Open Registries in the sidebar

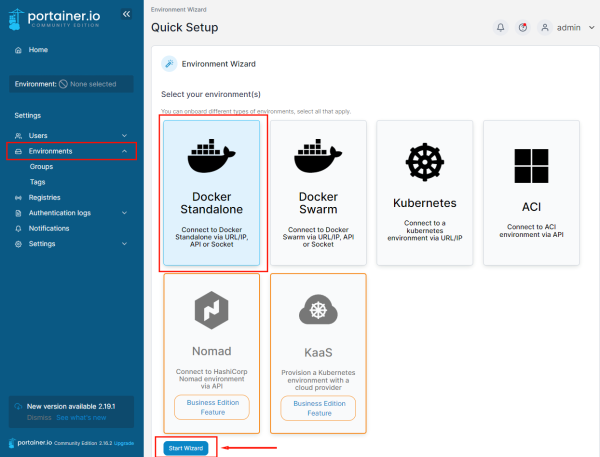45,197
